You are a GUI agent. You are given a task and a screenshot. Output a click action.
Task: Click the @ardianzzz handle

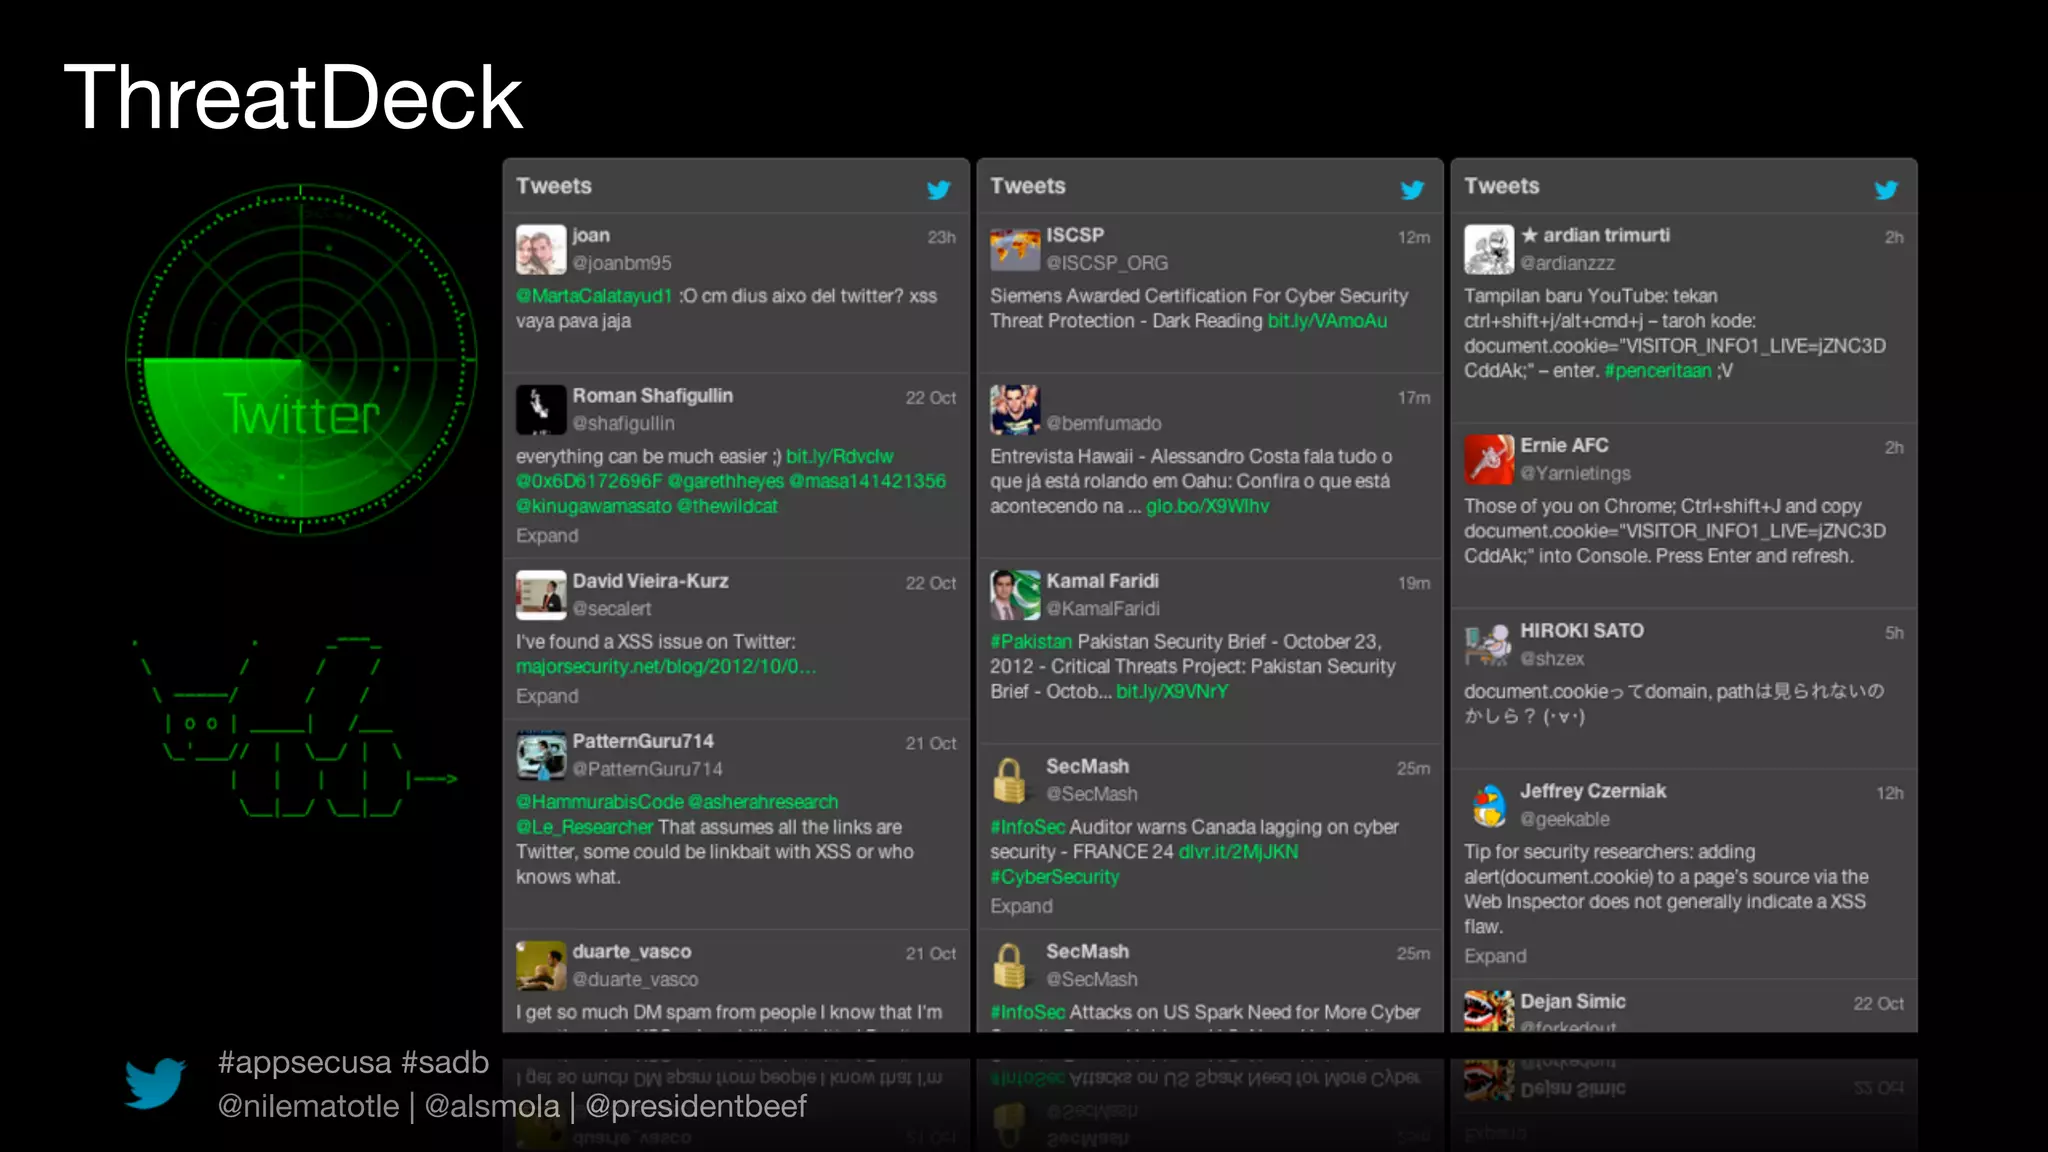(1567, 263)
